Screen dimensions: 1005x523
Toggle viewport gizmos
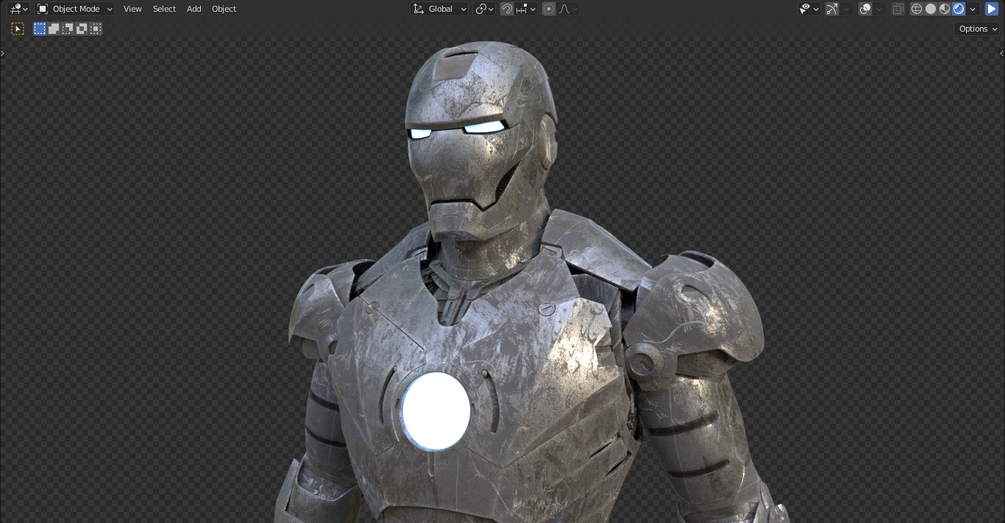point(832,9)
